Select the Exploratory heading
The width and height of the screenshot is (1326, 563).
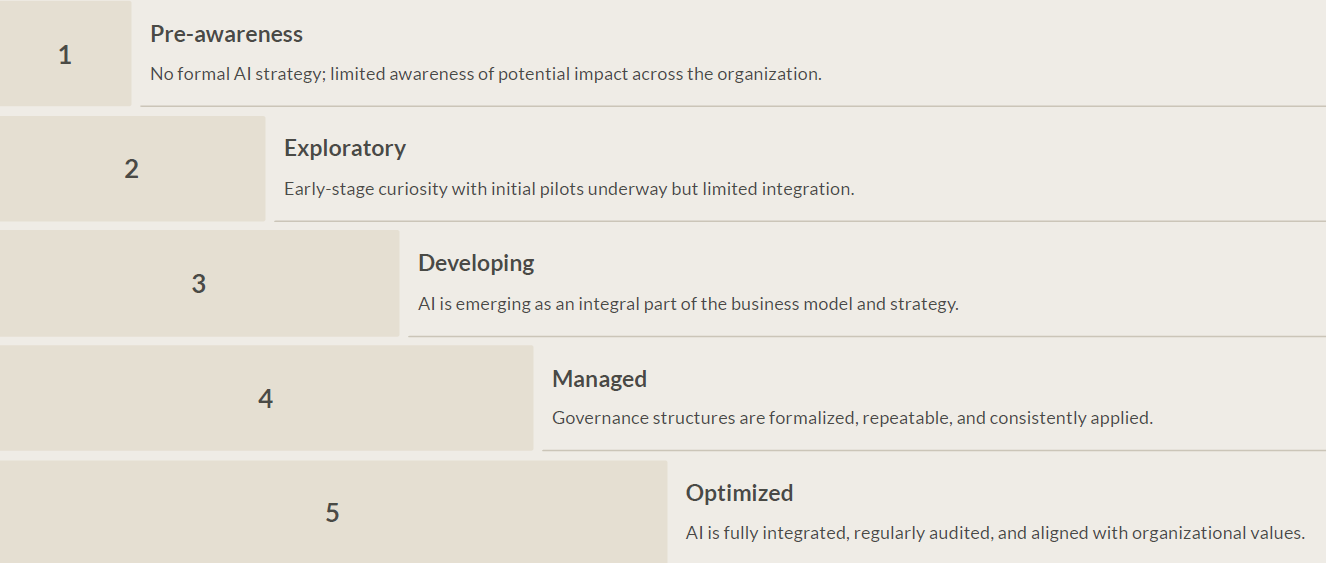tap(345, 148)
